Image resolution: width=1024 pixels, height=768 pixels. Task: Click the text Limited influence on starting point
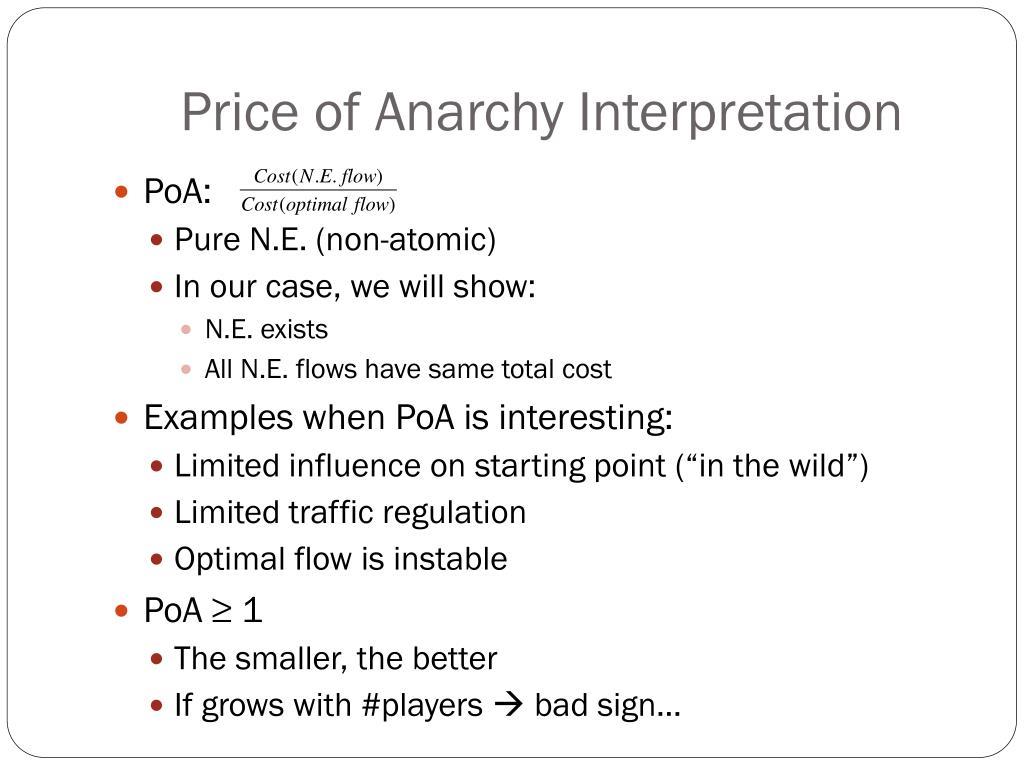420,466
